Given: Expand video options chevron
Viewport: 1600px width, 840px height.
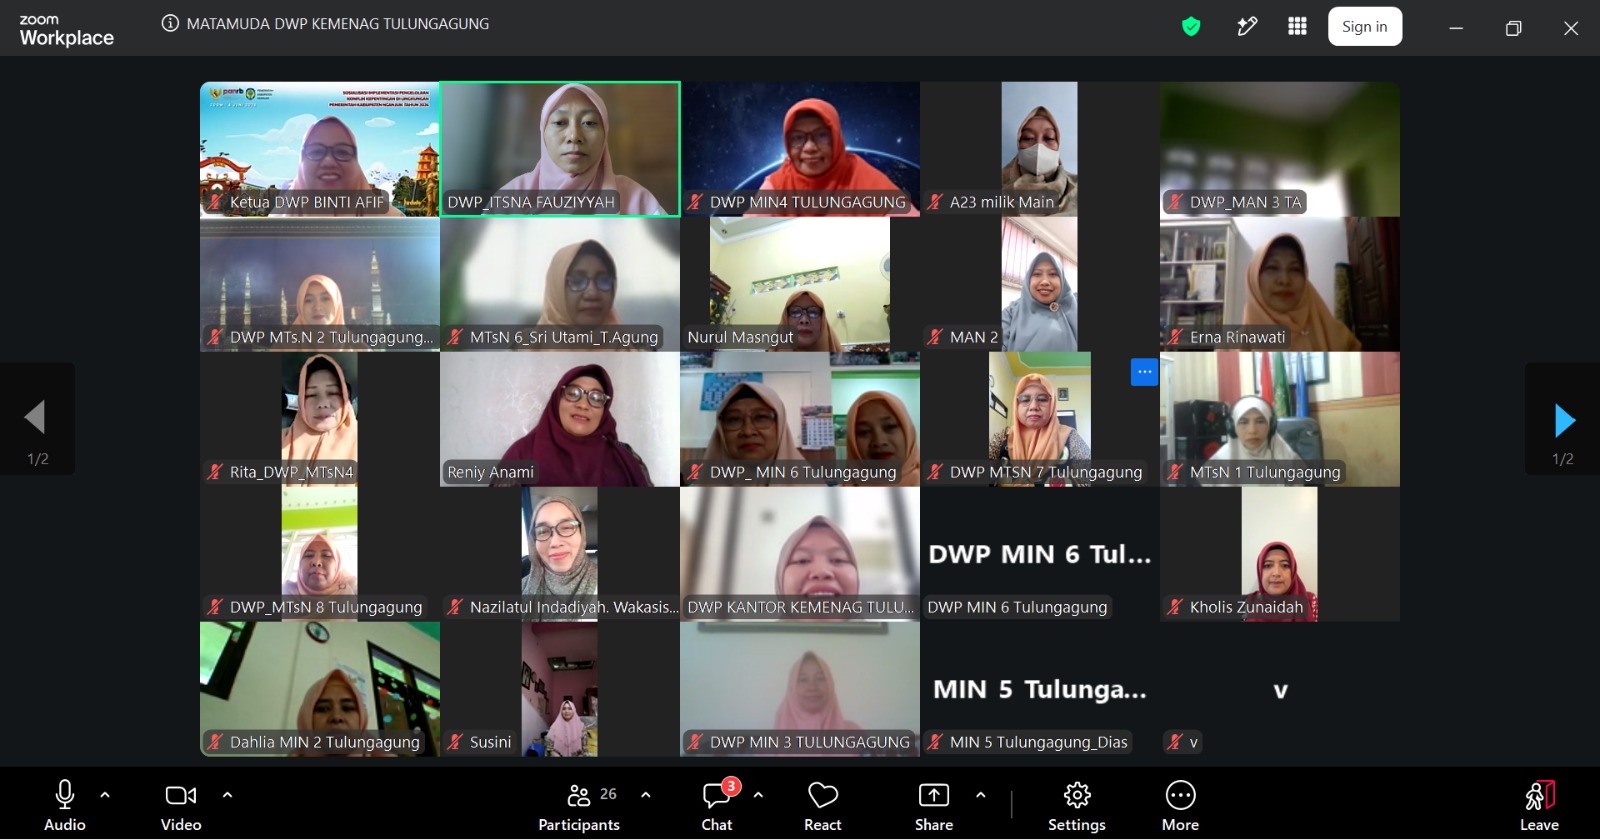Looking at the screenshot, I should pos(227,795).
